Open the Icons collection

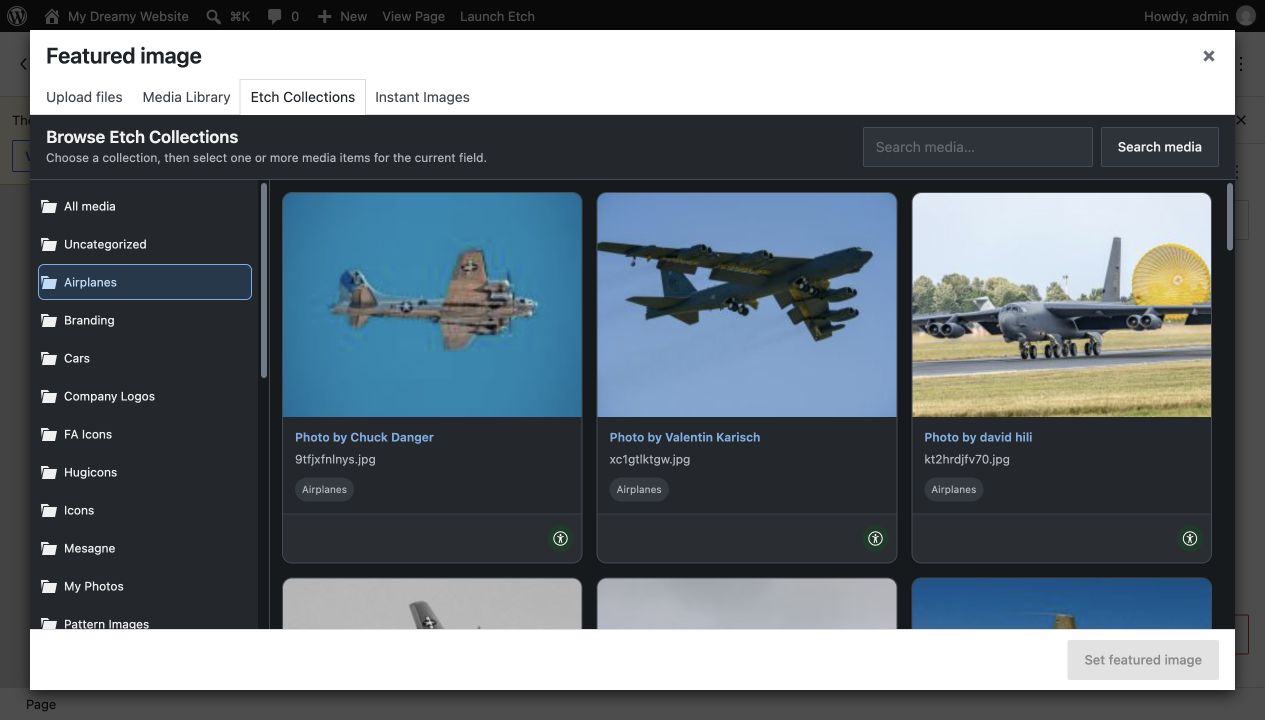(x=145, y=510)
